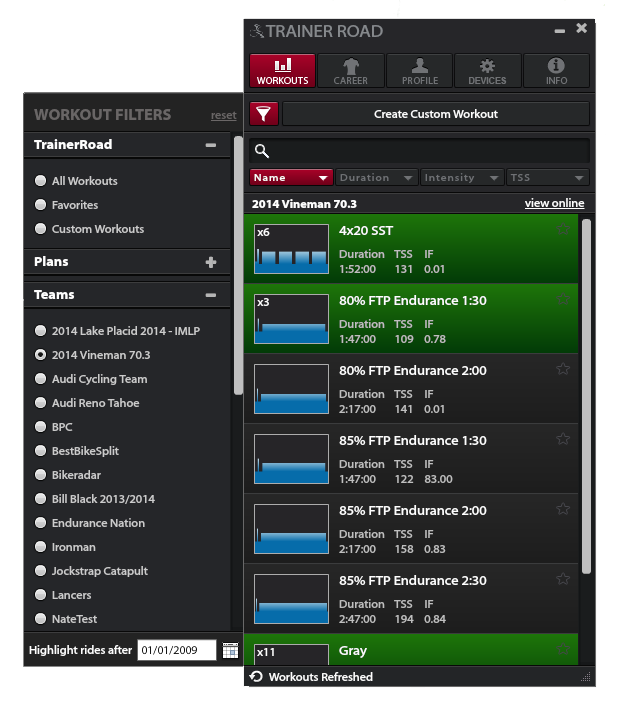Click the workout search field
Screen dimensions: 621x704
coord(419,151)
